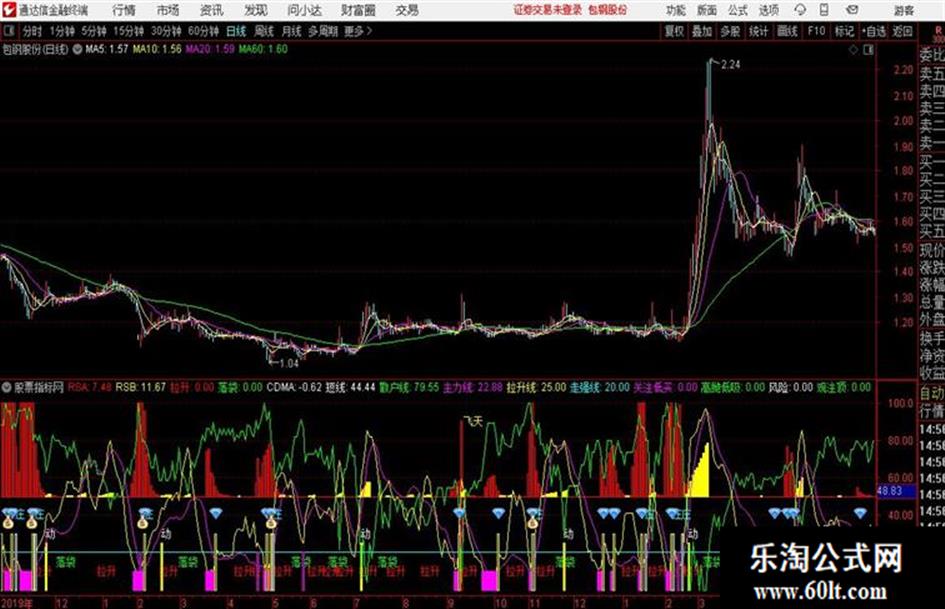
Task: Click the mobile phone icon
Action: tap(824, 10)
